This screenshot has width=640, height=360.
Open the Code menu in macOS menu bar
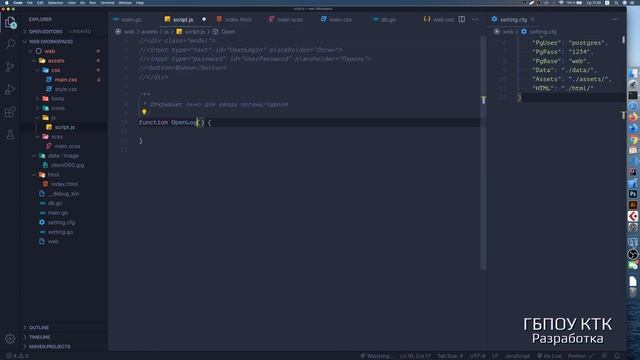click(x=18, y=2)
